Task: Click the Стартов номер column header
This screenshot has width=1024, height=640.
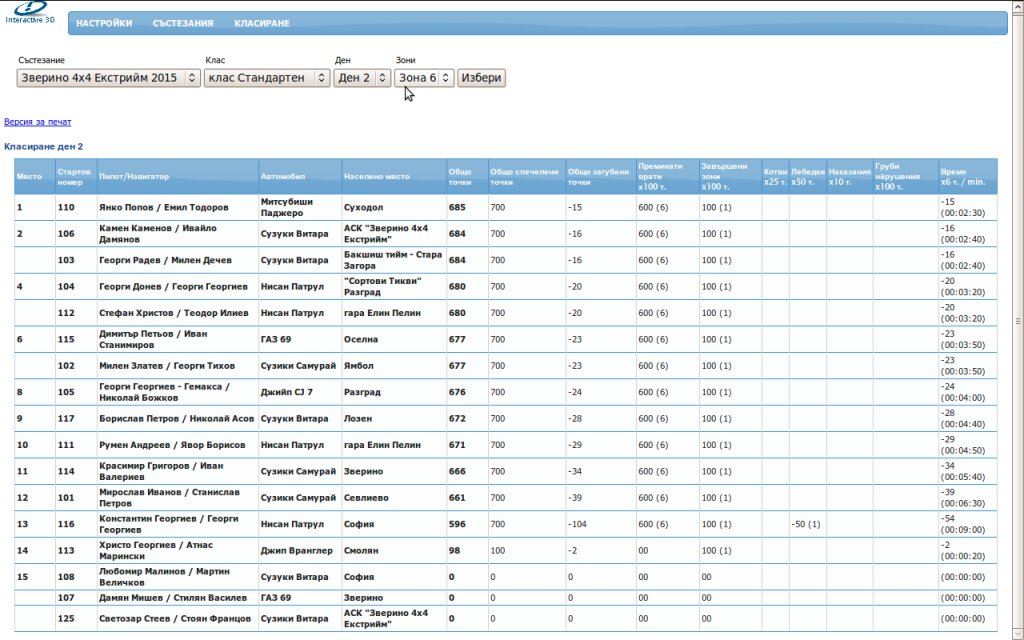Action: coord(75,176)
